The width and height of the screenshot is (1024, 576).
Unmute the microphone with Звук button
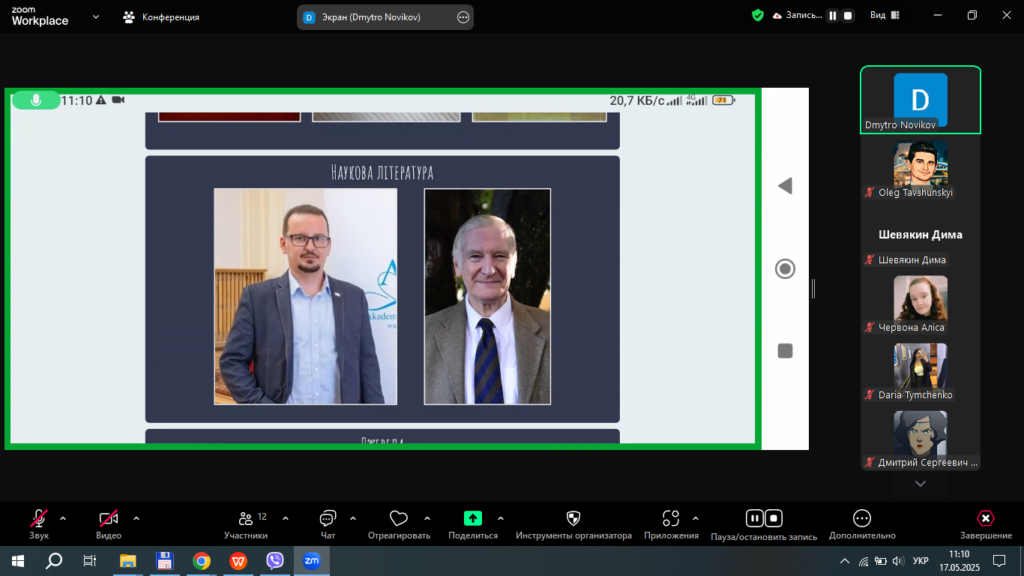coord(39,524)
